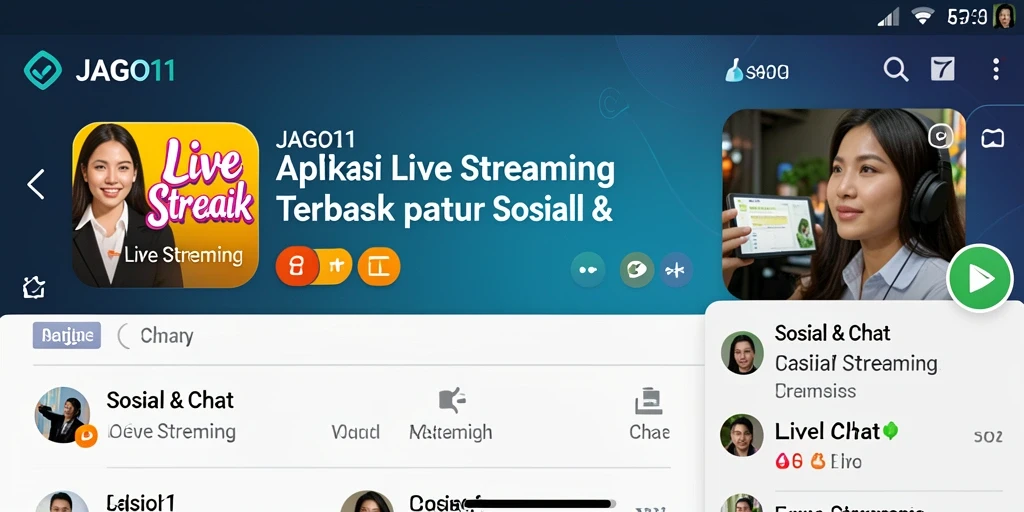
Task: Click the Sosial & Chat row avatar
Action: [x=63, y=415]
